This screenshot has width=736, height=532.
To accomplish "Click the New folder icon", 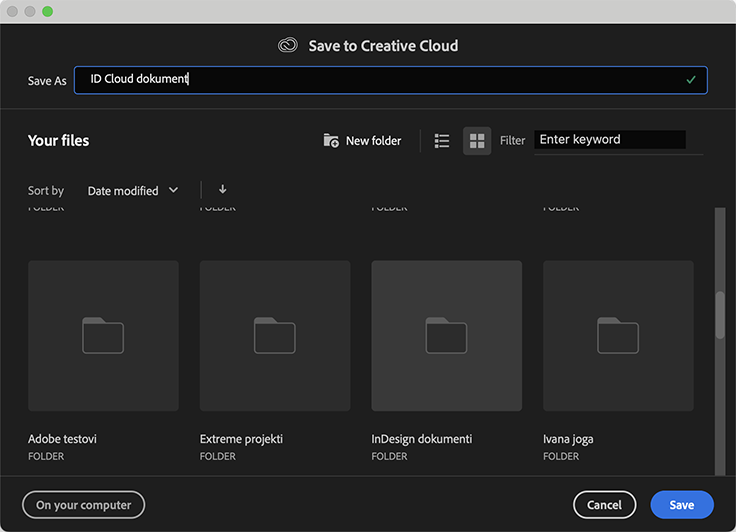I will 331,141.
